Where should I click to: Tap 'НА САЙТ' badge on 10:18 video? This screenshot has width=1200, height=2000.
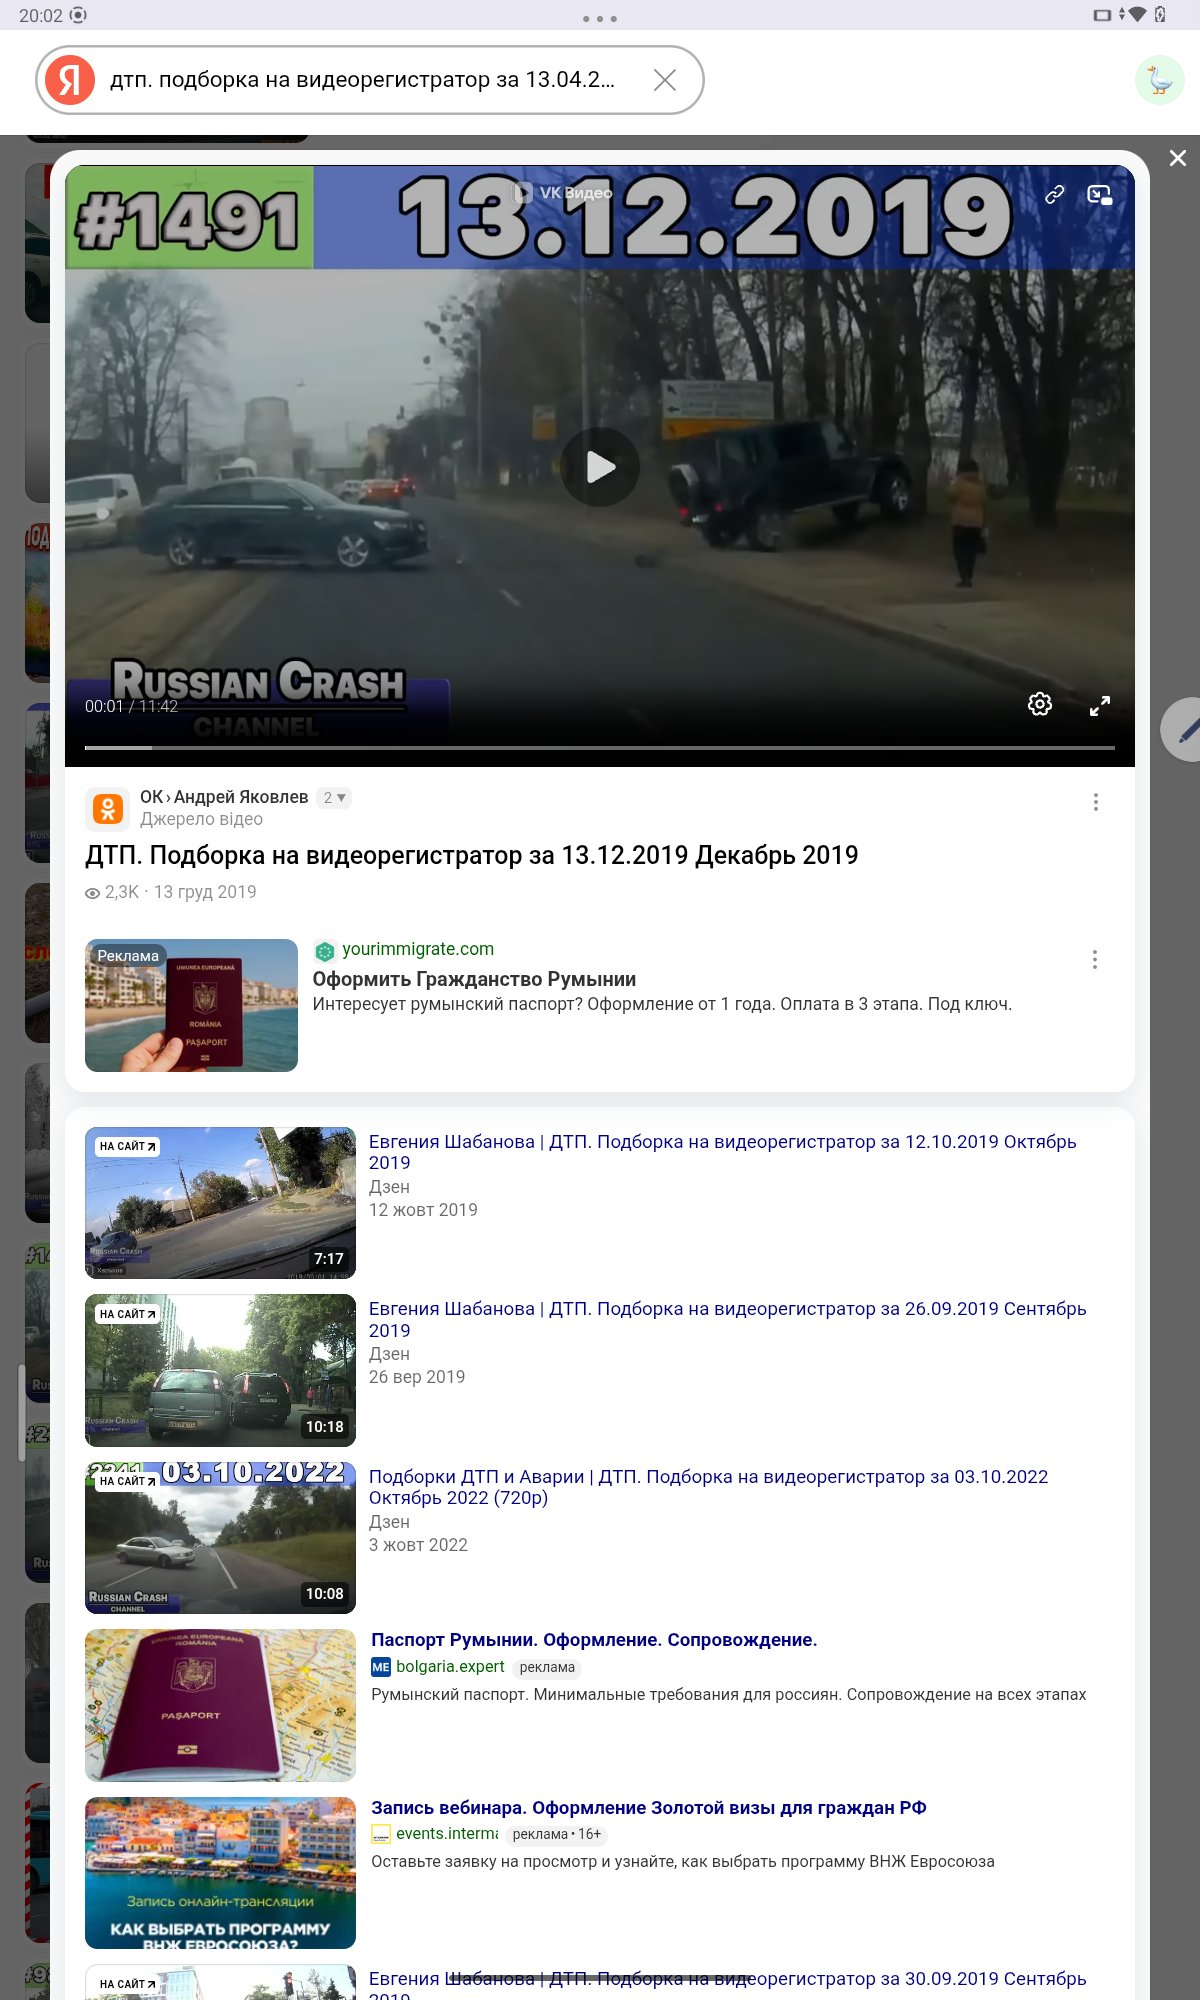[x=127, y=1314]
